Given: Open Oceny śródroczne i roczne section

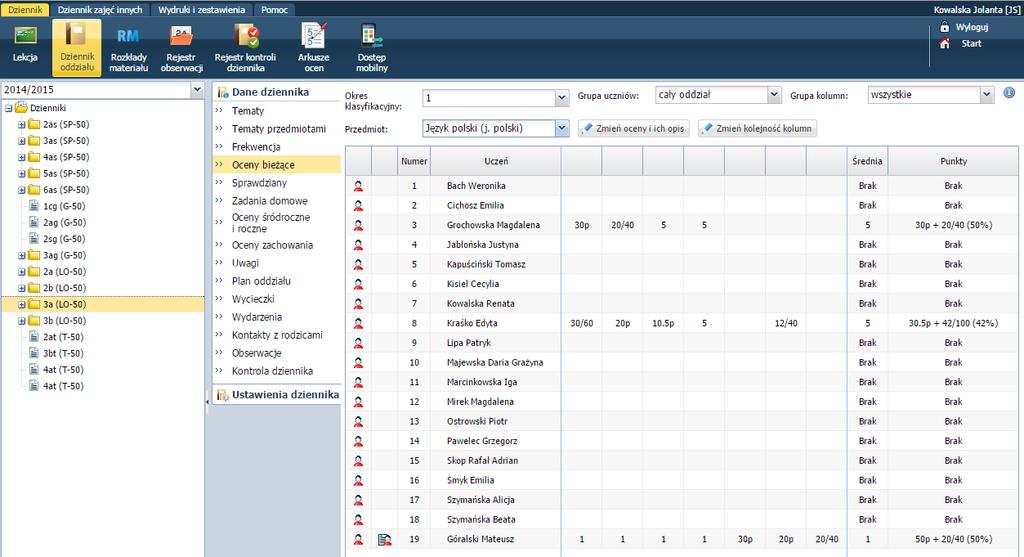Looking at the screenshot, I should (x=271, y=223).
